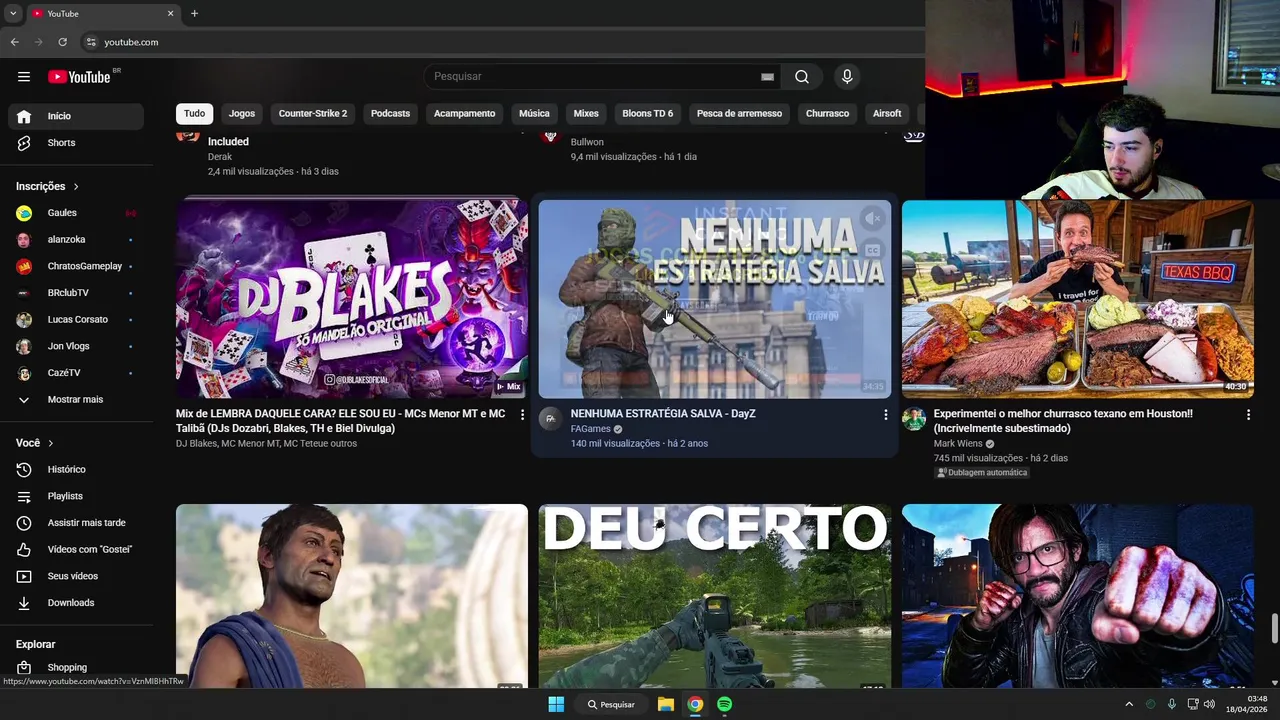Image resolution: width=1280 pixels, height=720 pixels.
Task: Select the Bloons TD 6 filter chip
Action: pyautogui.click(x=648, y=114)
